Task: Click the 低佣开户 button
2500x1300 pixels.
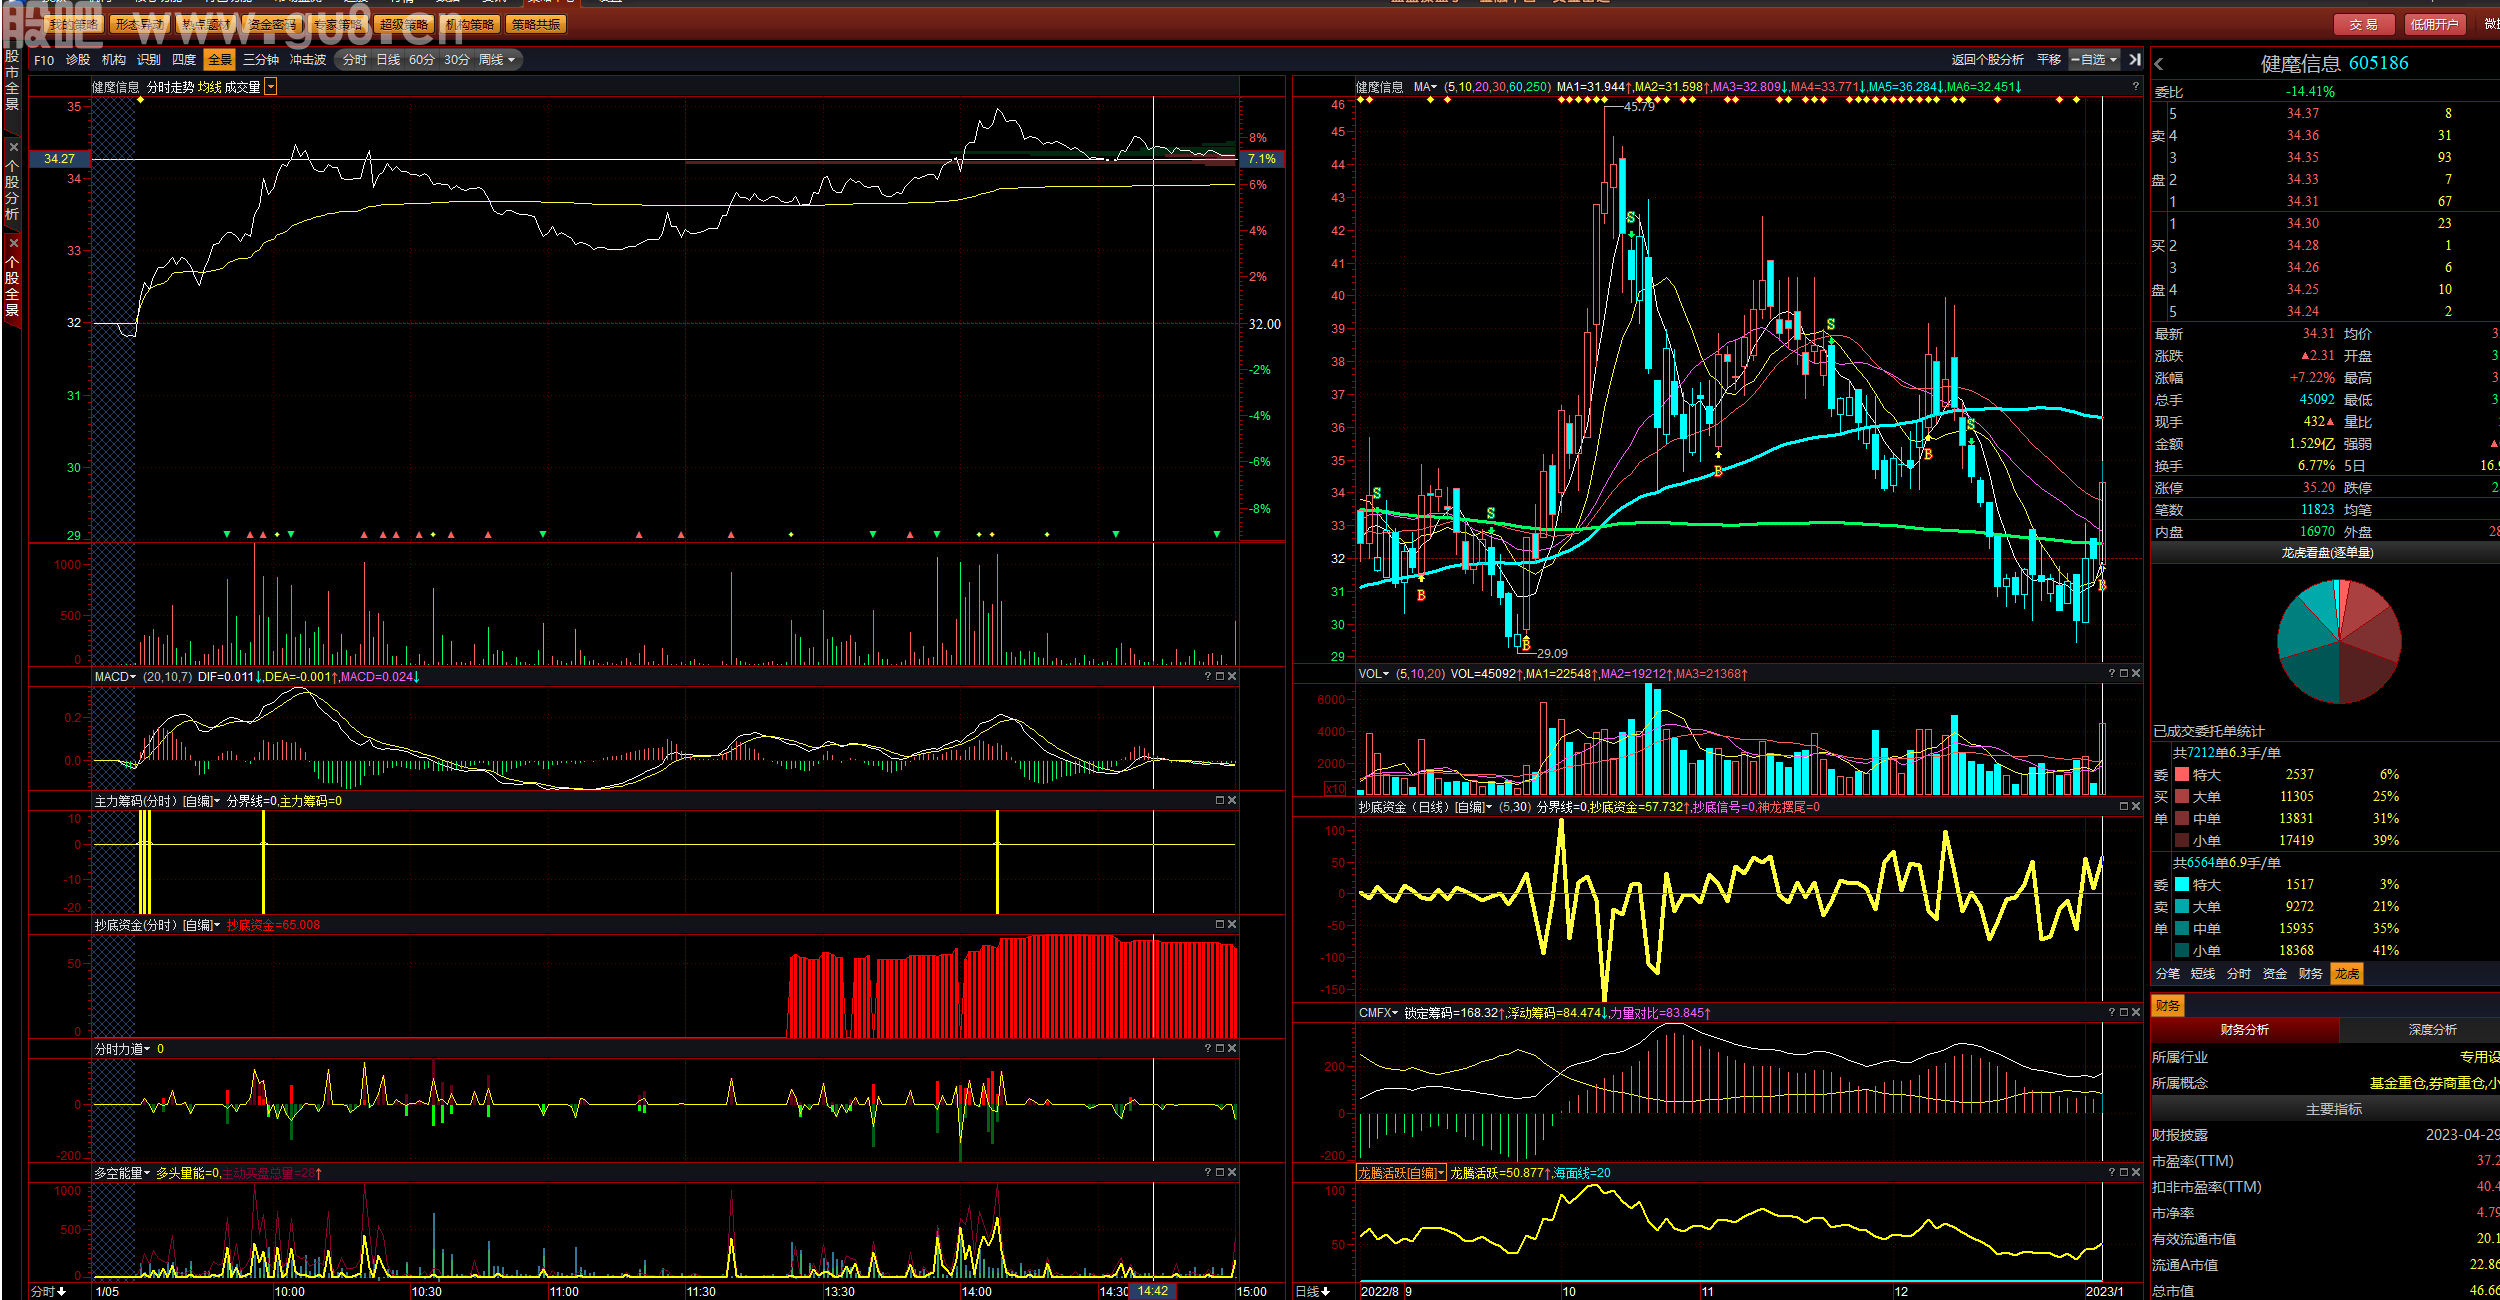Action: tap(2434, 24)
